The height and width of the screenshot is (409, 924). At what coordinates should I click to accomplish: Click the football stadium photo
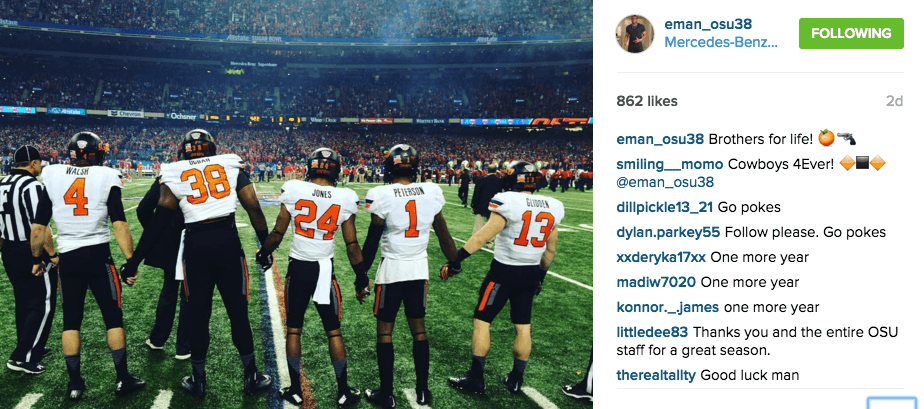pos(296,204)
